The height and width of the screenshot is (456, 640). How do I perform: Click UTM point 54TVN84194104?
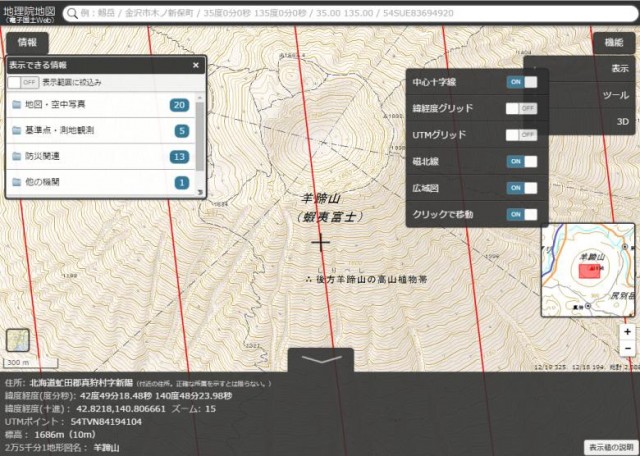106,422
